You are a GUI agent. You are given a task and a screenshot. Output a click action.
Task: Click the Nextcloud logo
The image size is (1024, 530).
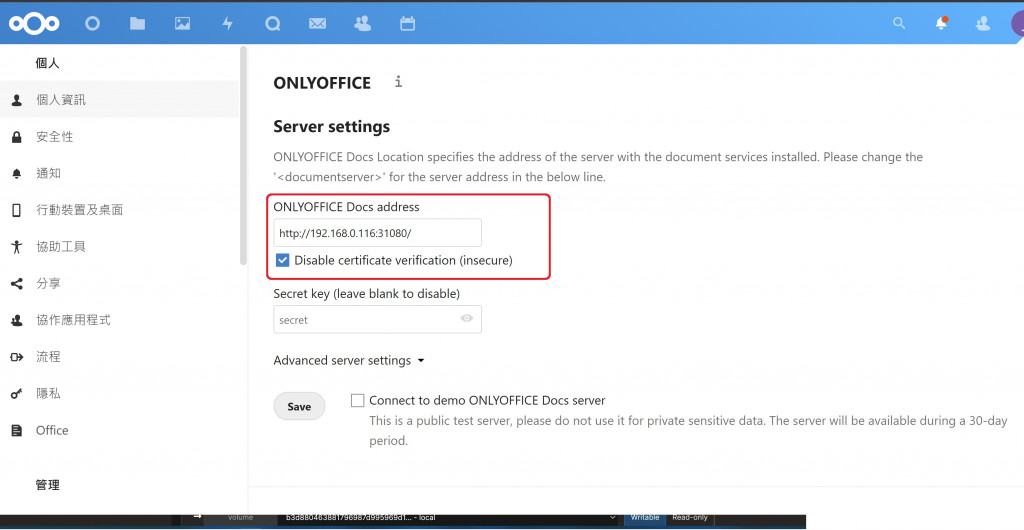coord(34,23)
